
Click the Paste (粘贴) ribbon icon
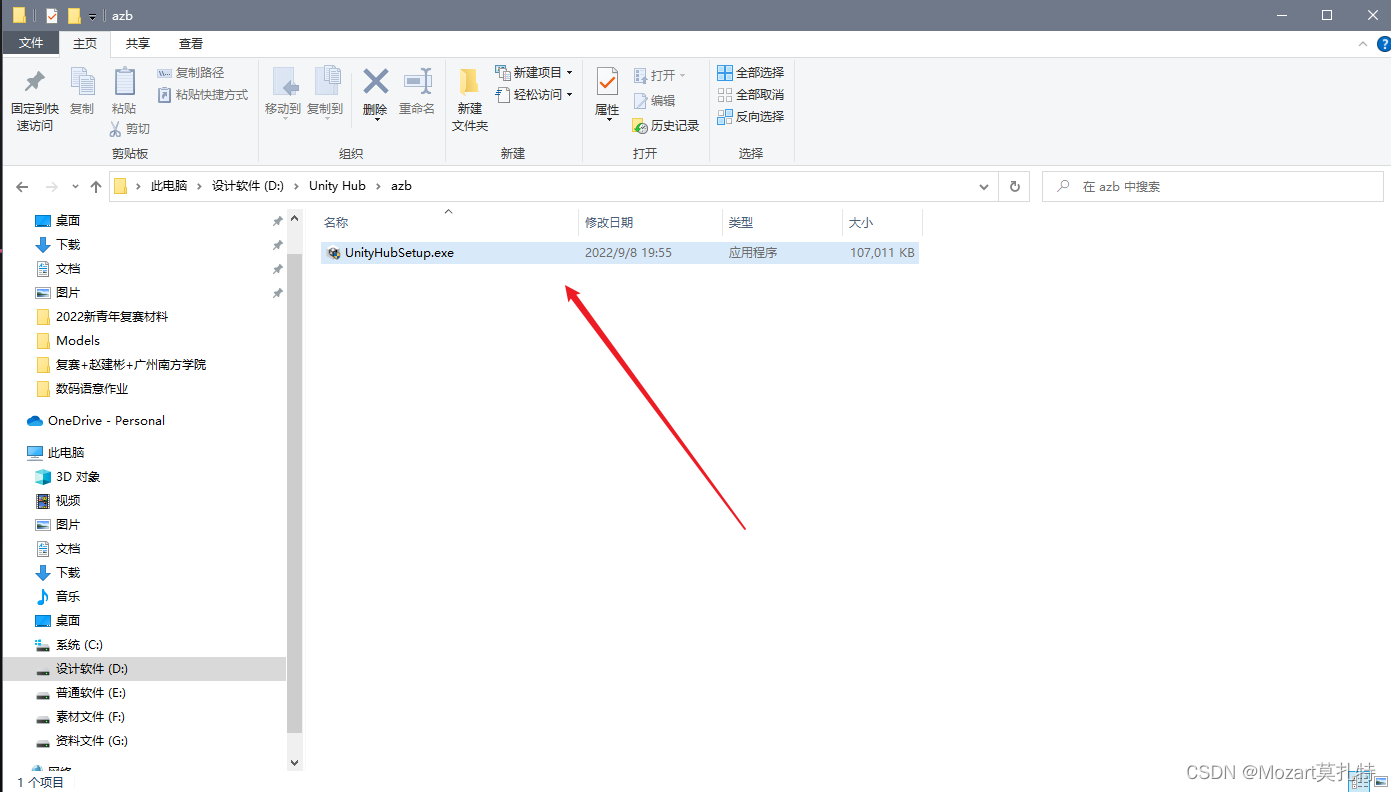coord(124,82)
